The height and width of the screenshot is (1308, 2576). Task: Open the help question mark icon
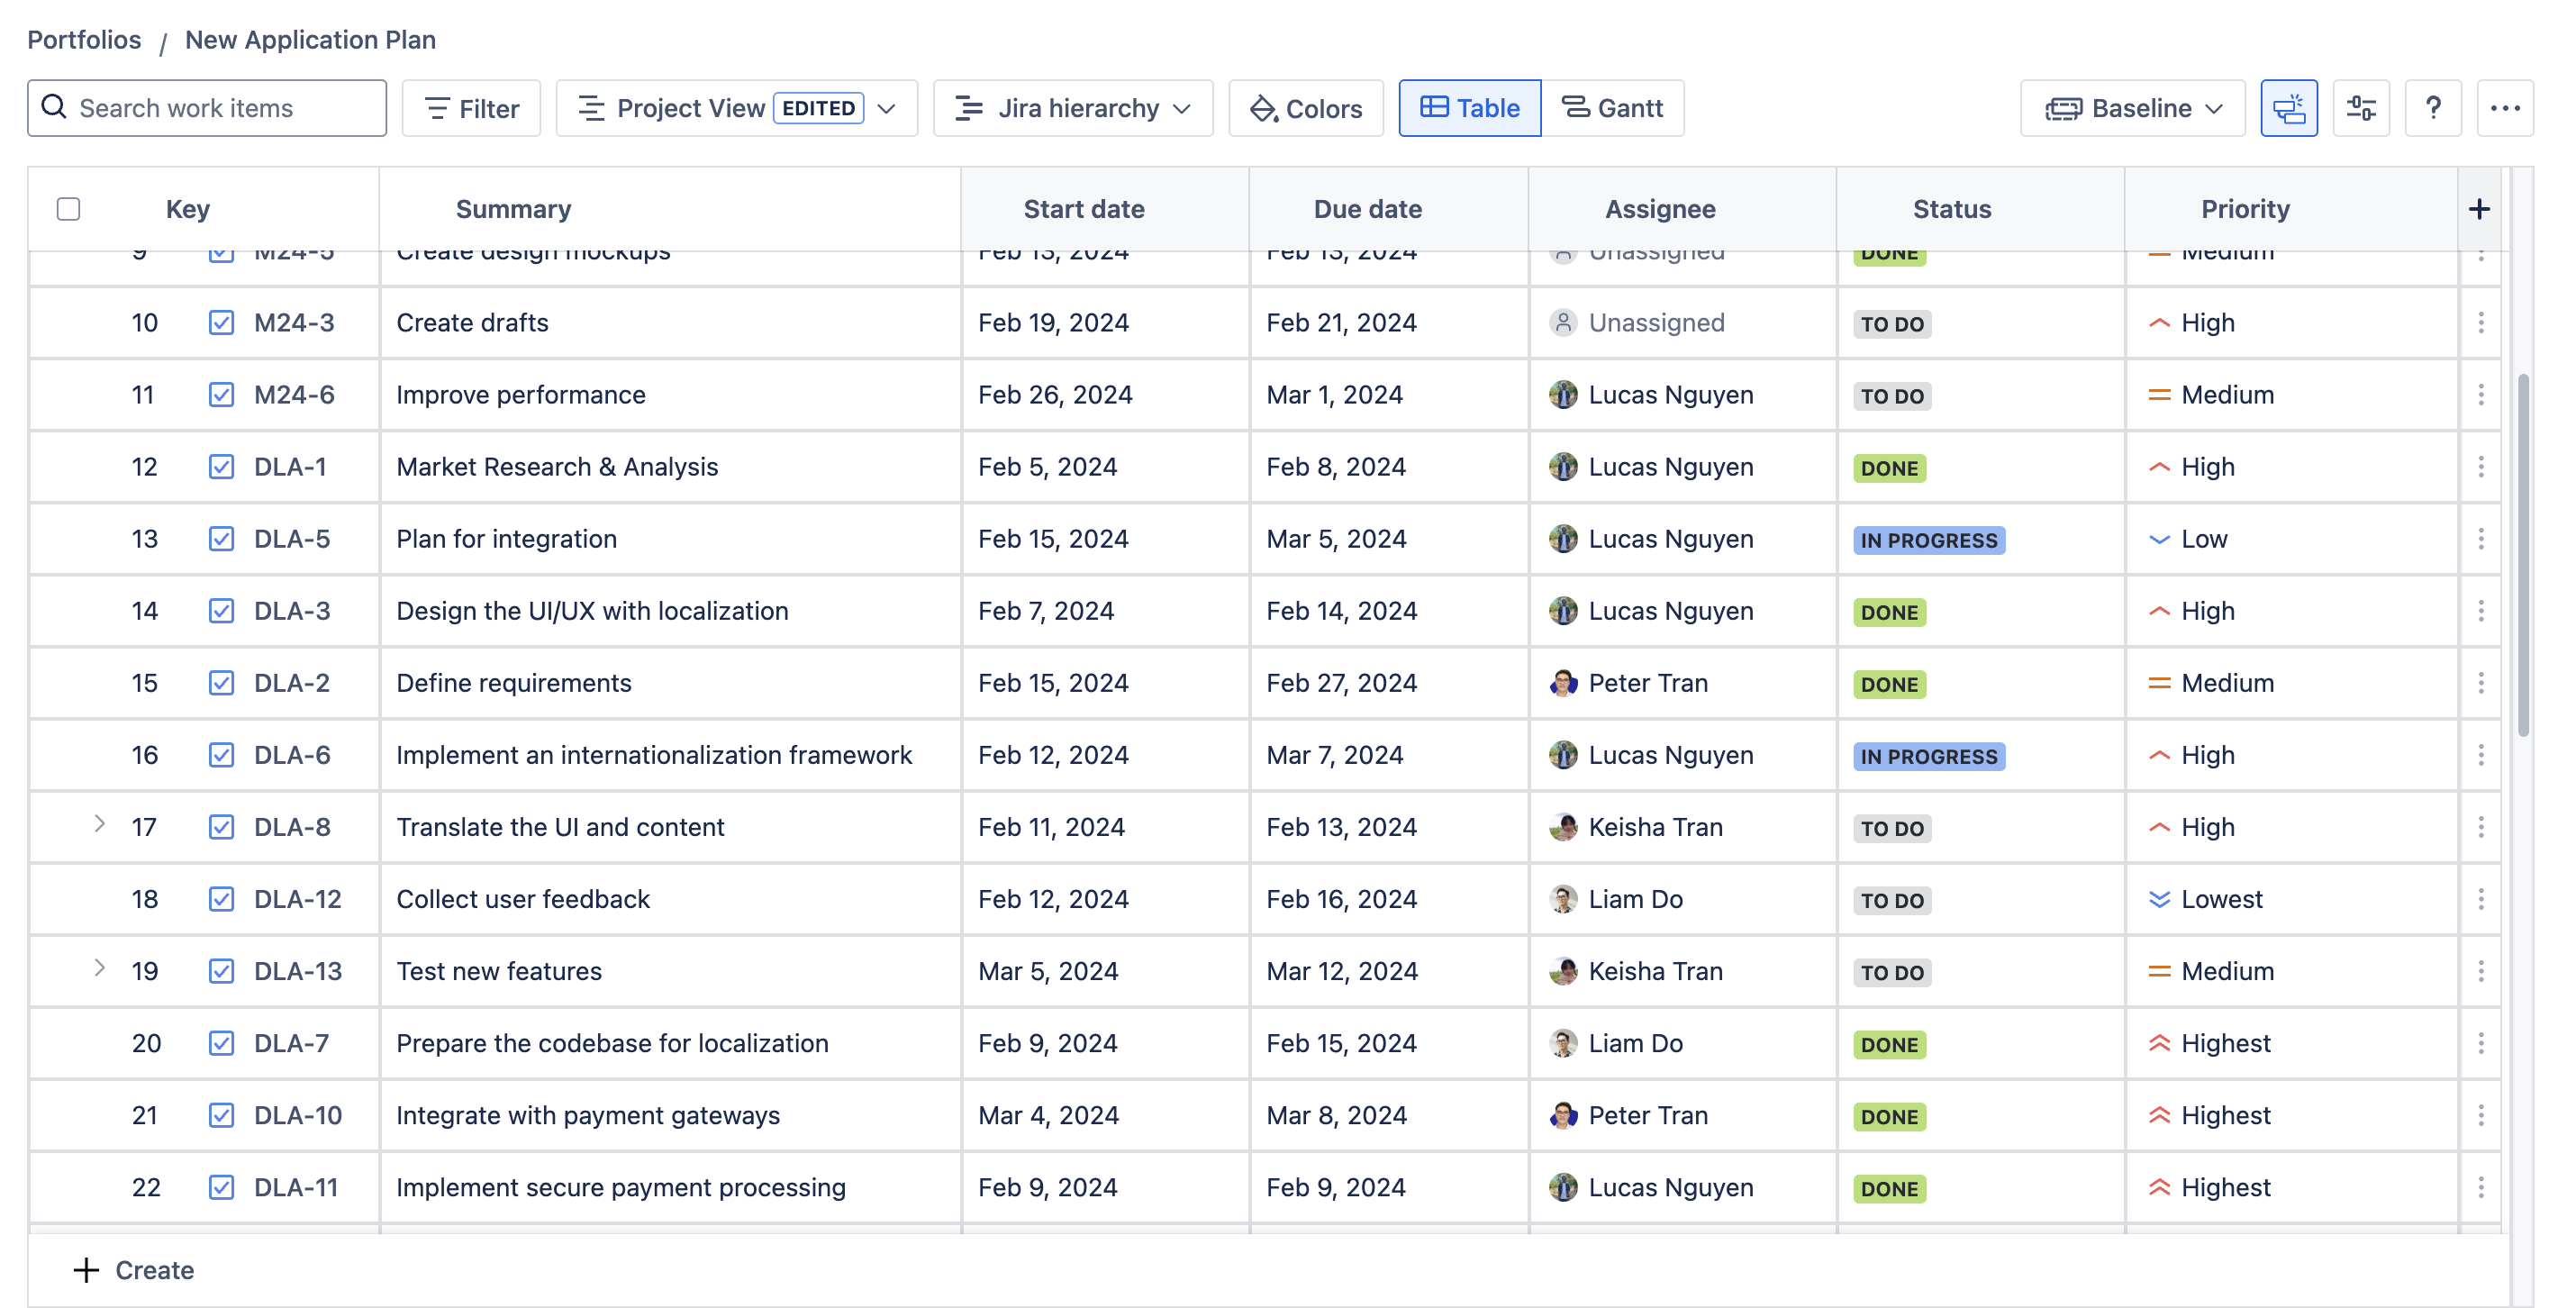tap(2432, 108)
